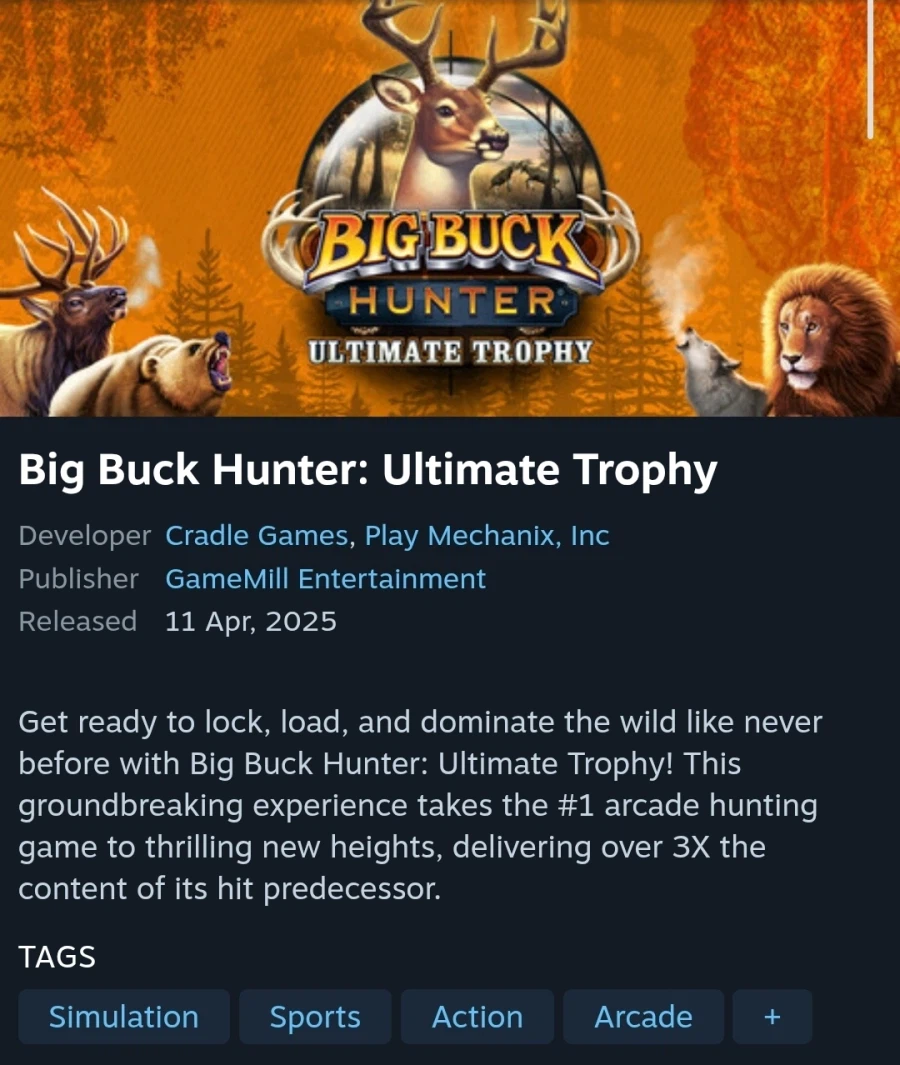The image size is (900, 1065).
Task: Click the howling wolf artwork in the banner
Action: (720, 374)
